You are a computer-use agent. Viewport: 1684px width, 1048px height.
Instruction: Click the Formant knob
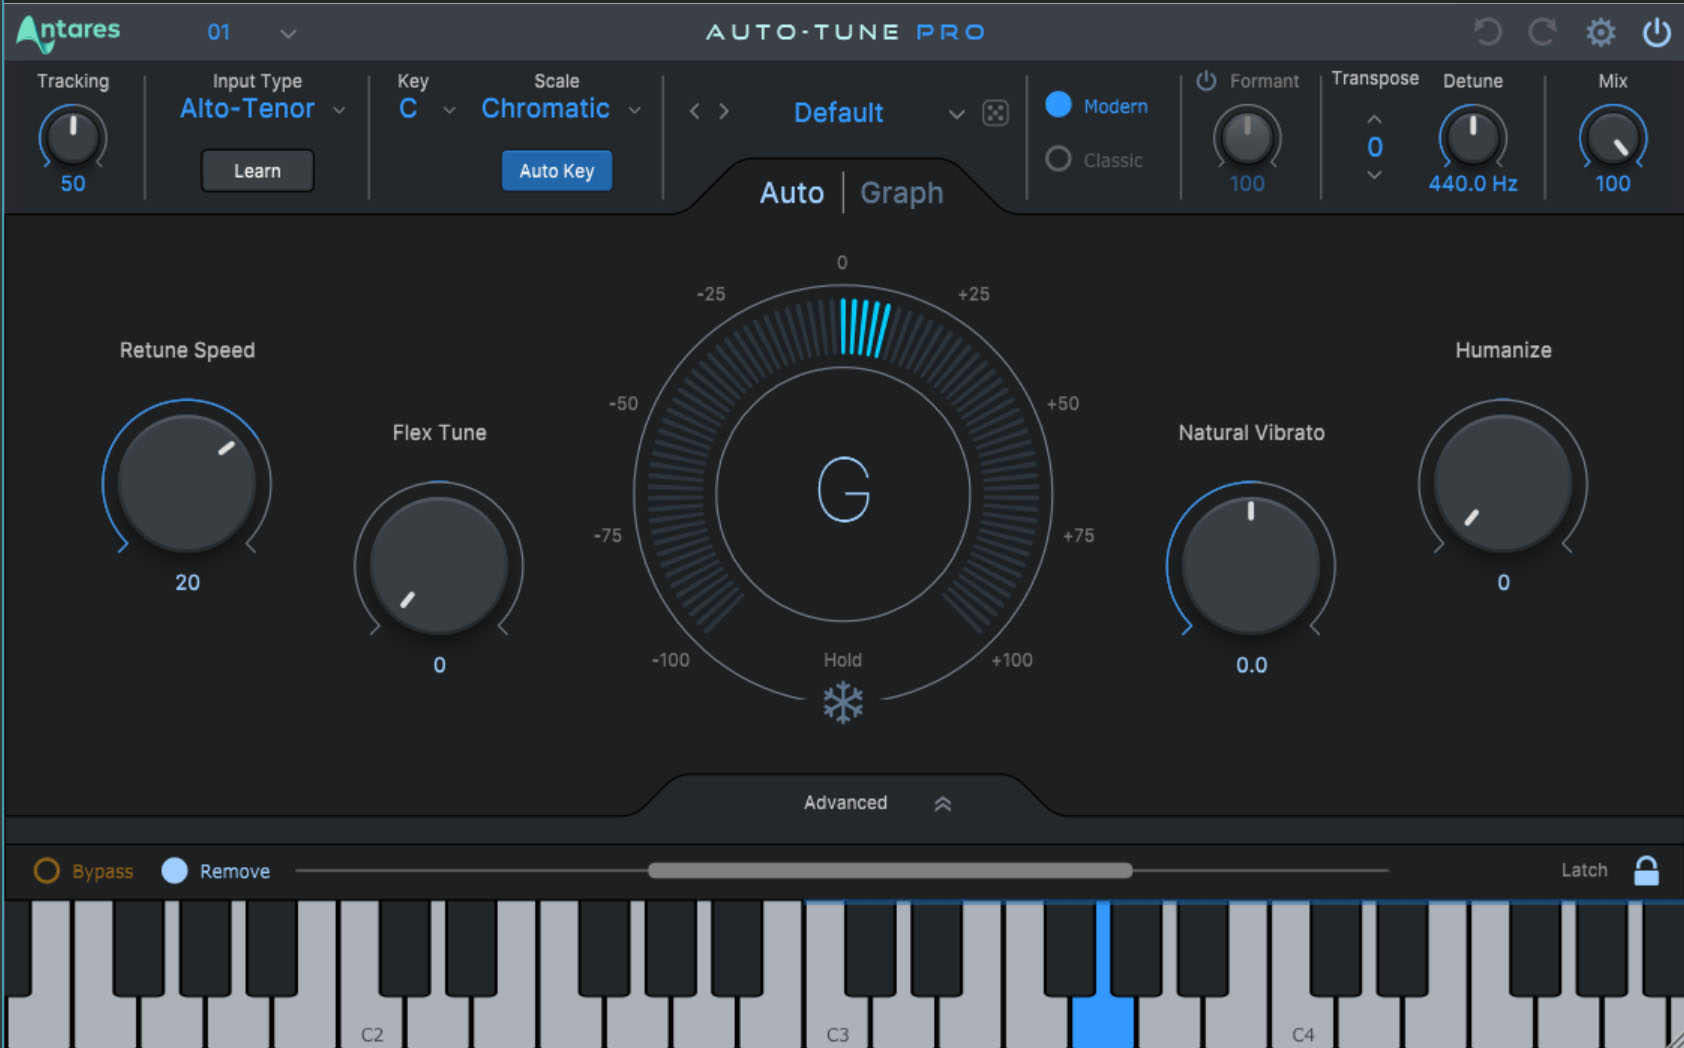(1247, 137)
